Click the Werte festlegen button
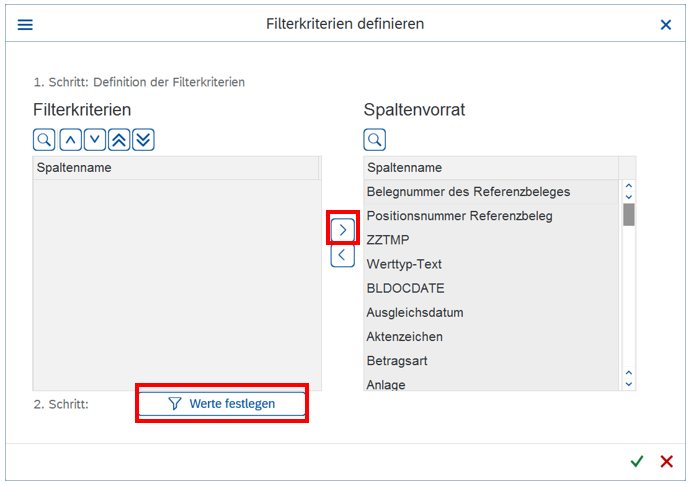This screenshot has width=689, height=484. [222, 403]
